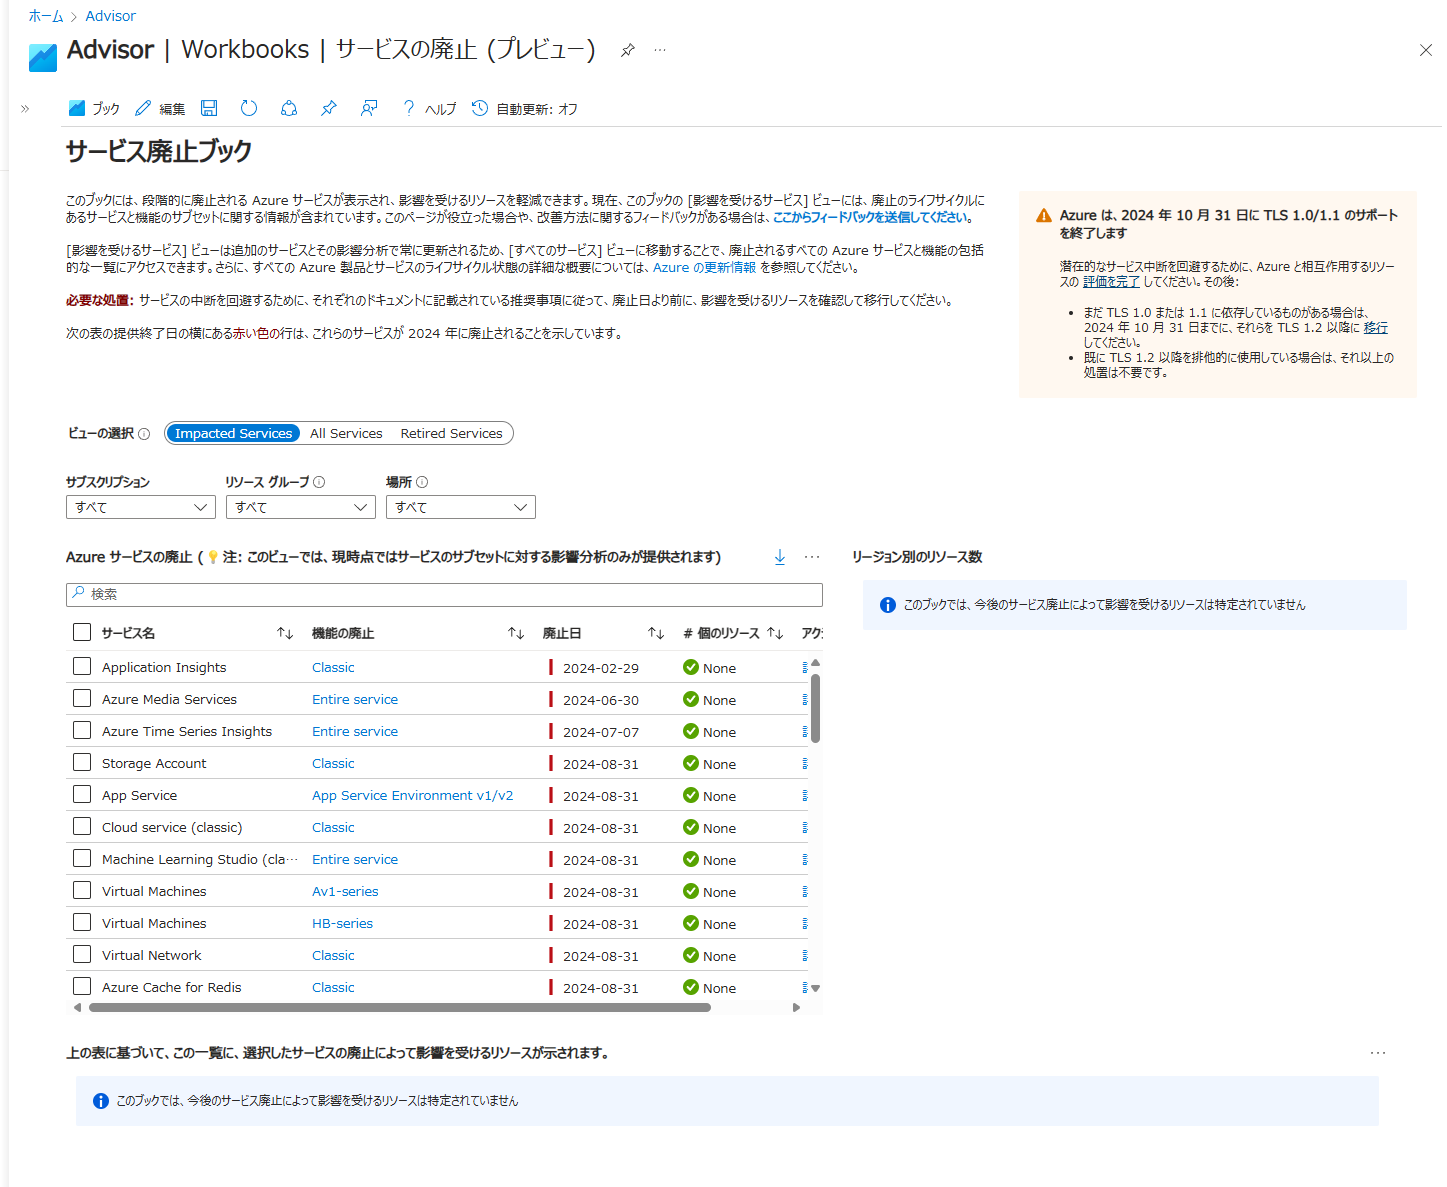Switch to Retired Services view
The height and width of the screenshot is (1187, 1447).
tap(452, 433)
